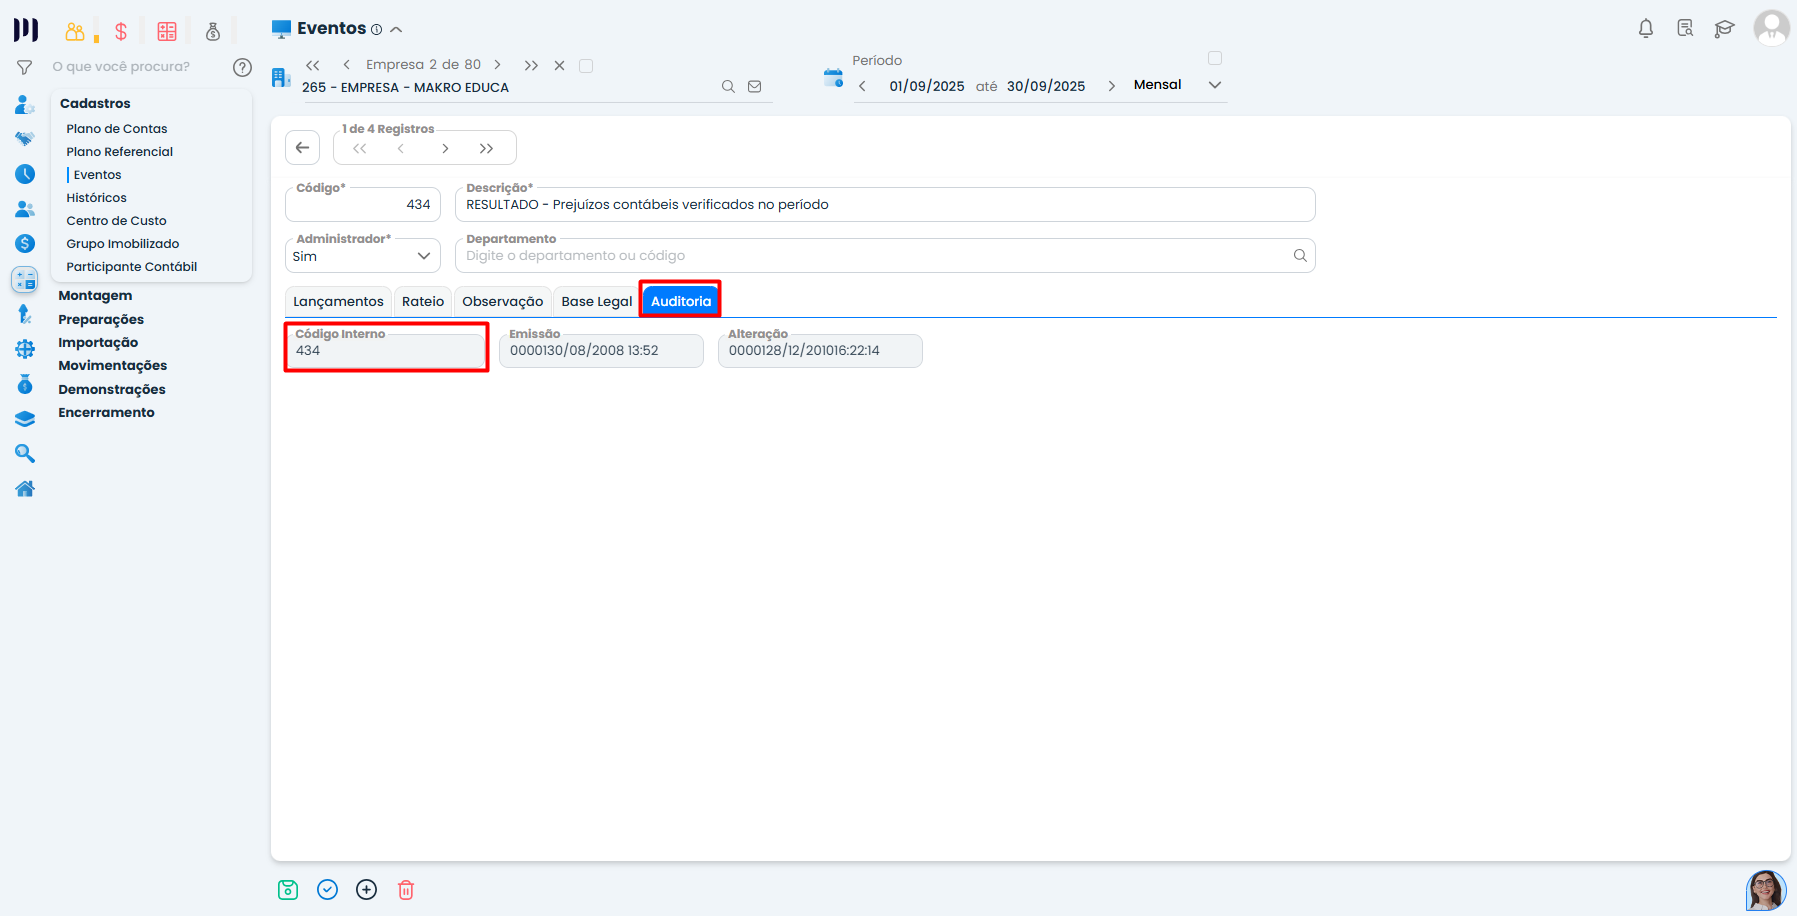Expand the Mensal period dropdown
Image resolution: width=1797 pixels, height=916 pixels.
[x=1215, y=85]
